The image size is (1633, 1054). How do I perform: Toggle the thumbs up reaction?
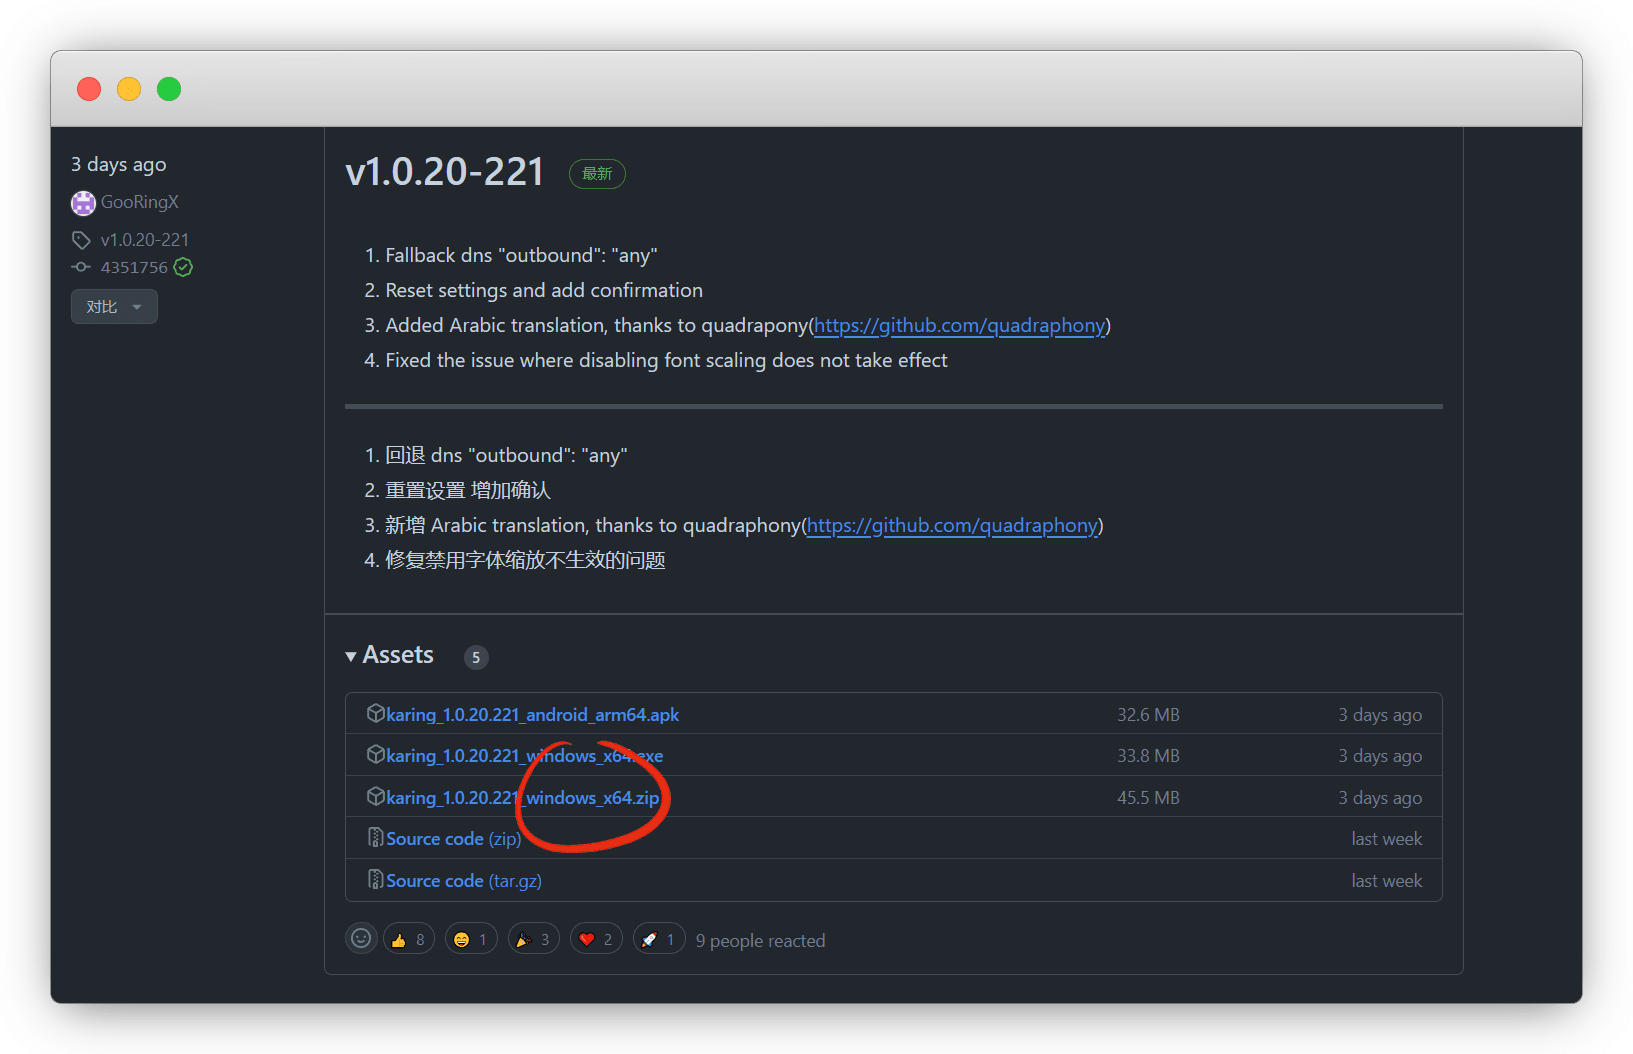click(409, 939)
